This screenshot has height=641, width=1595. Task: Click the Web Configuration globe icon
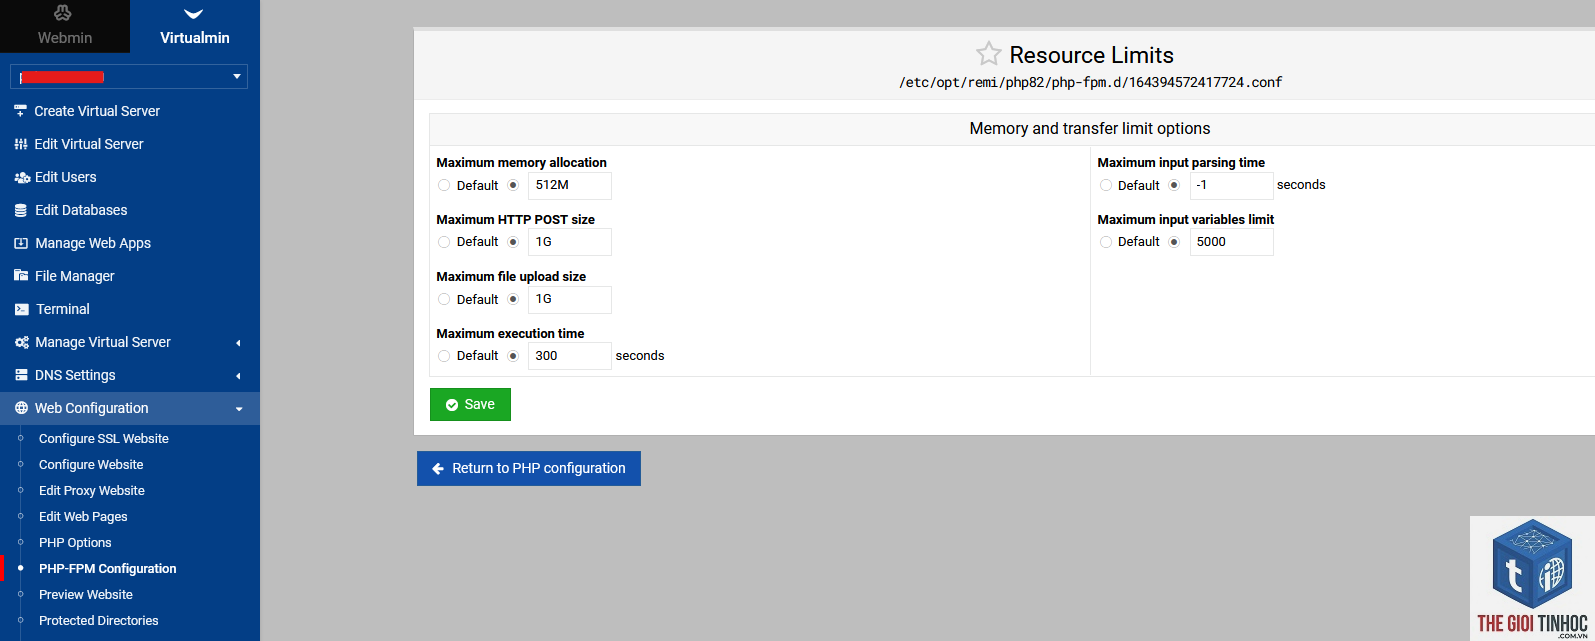click(21, 408)
